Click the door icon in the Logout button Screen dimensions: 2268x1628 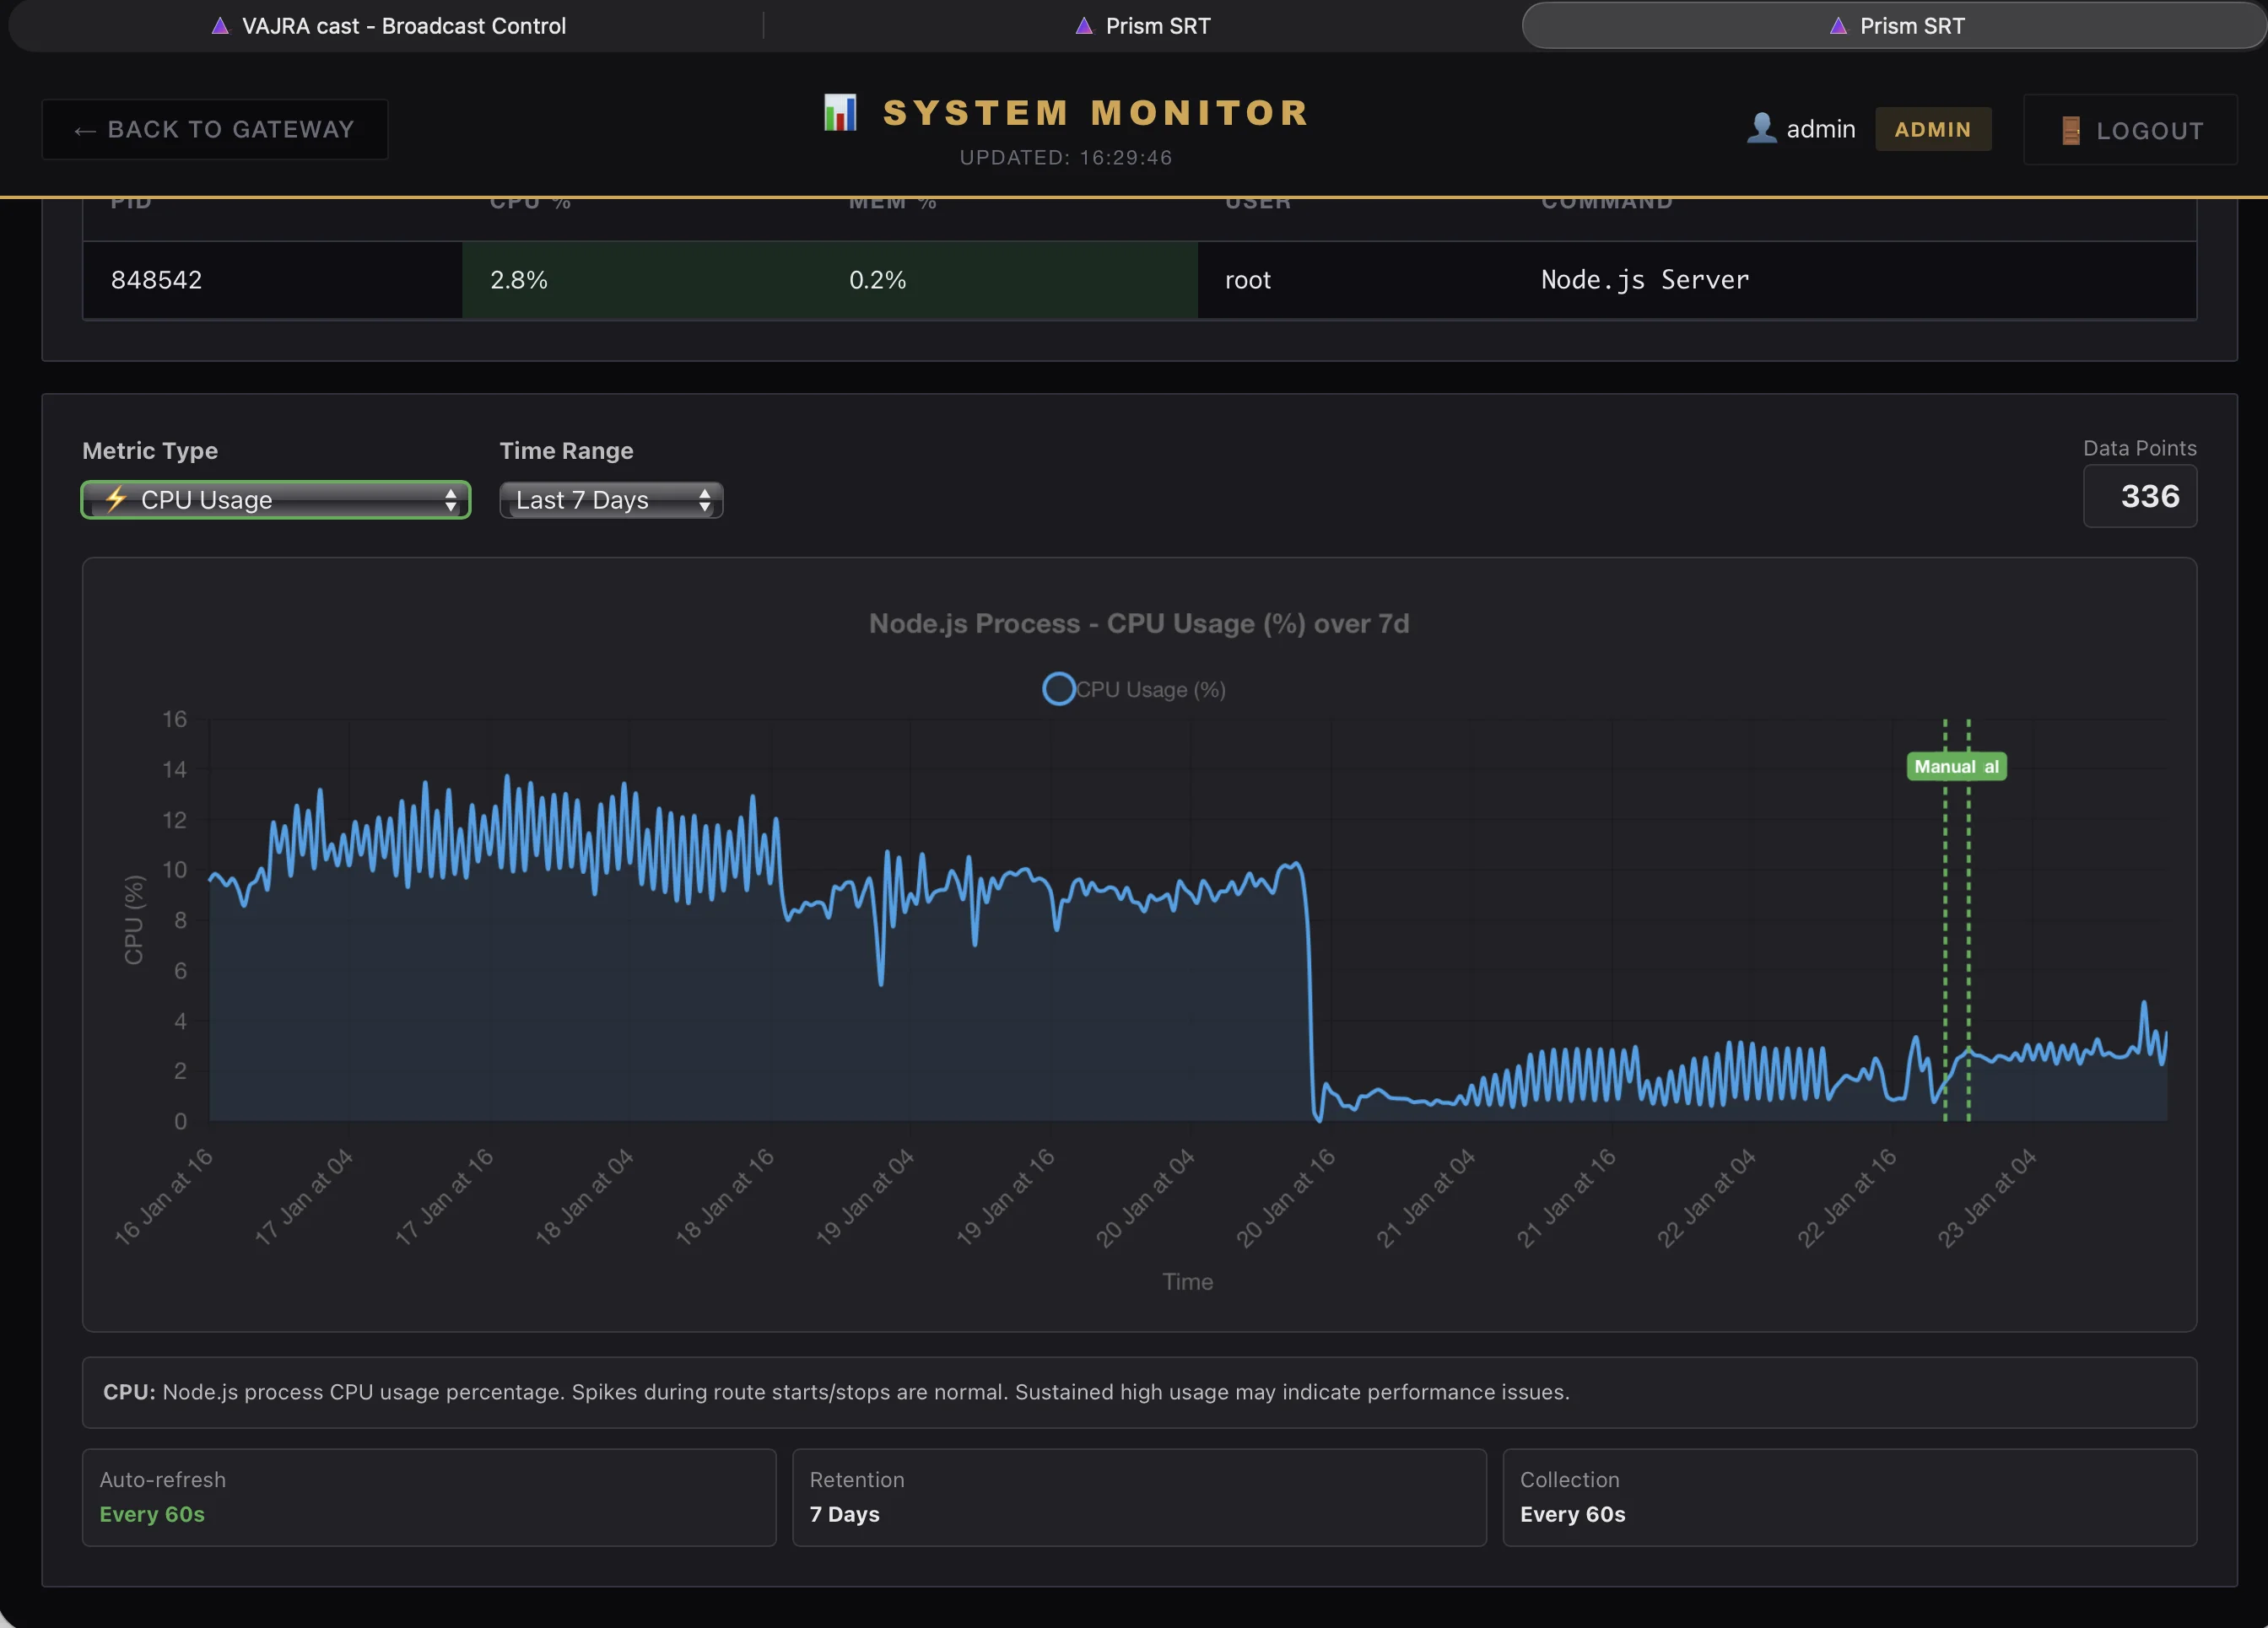(x=2070, y=130)
